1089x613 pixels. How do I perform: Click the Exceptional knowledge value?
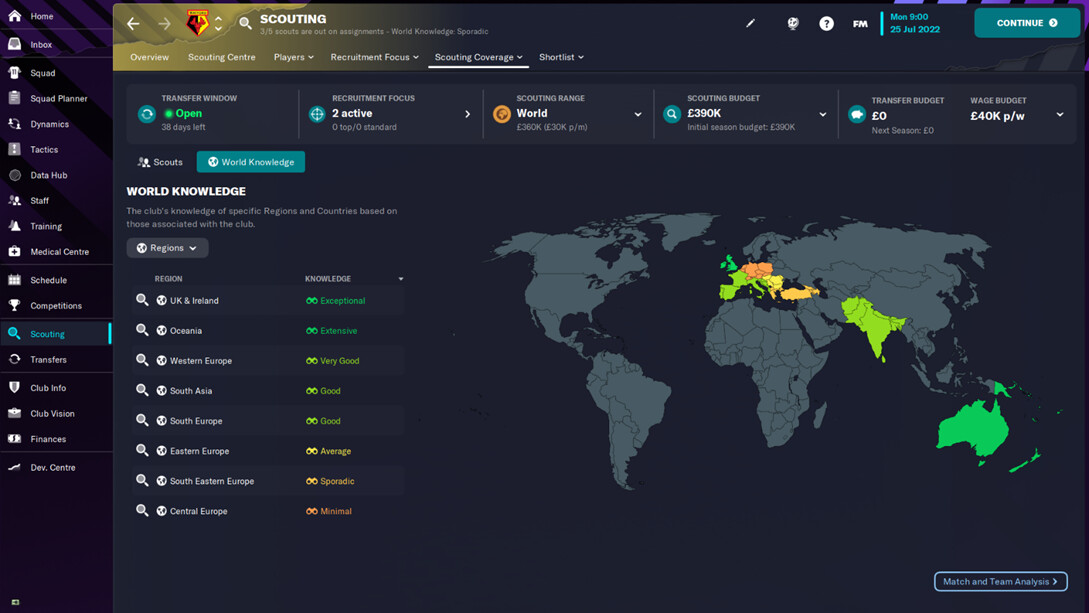[342, 301]
